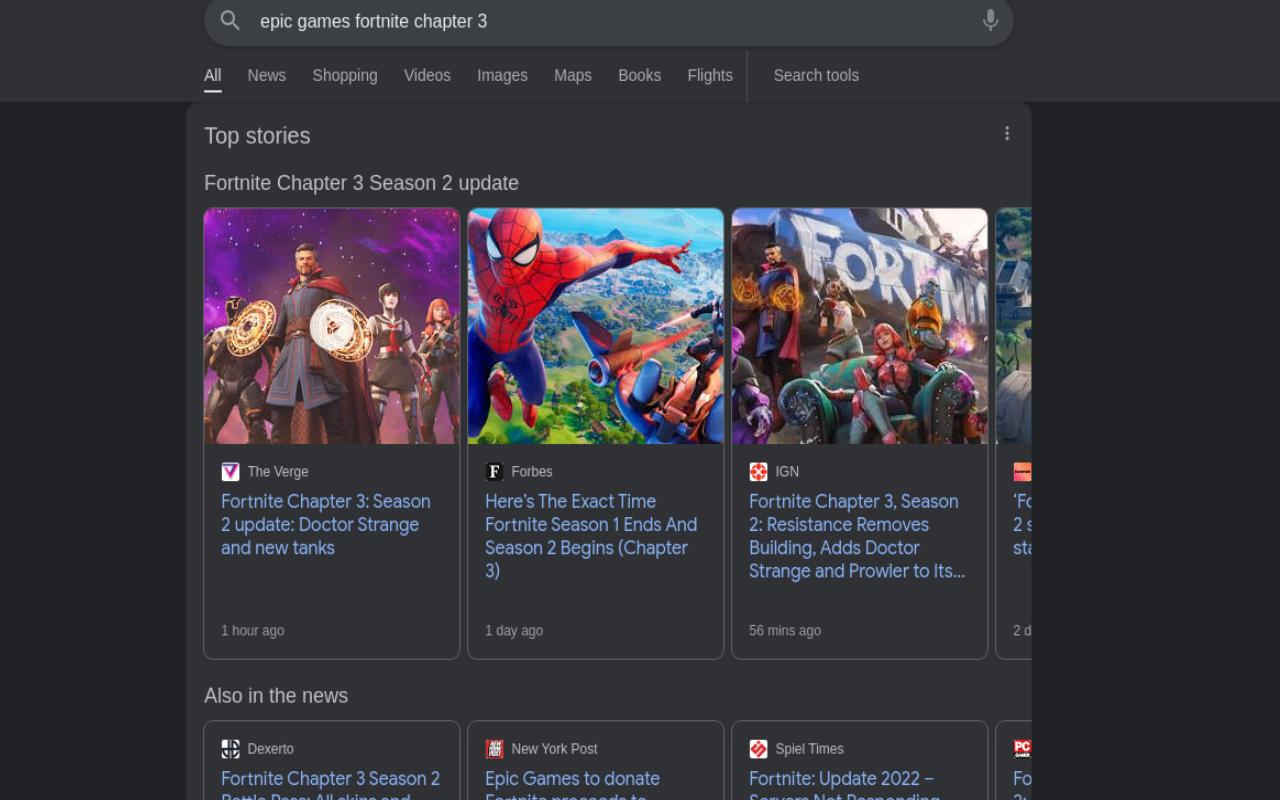Click Dexerto source name
Screen dimensions: 1280x800
point(271,748)
